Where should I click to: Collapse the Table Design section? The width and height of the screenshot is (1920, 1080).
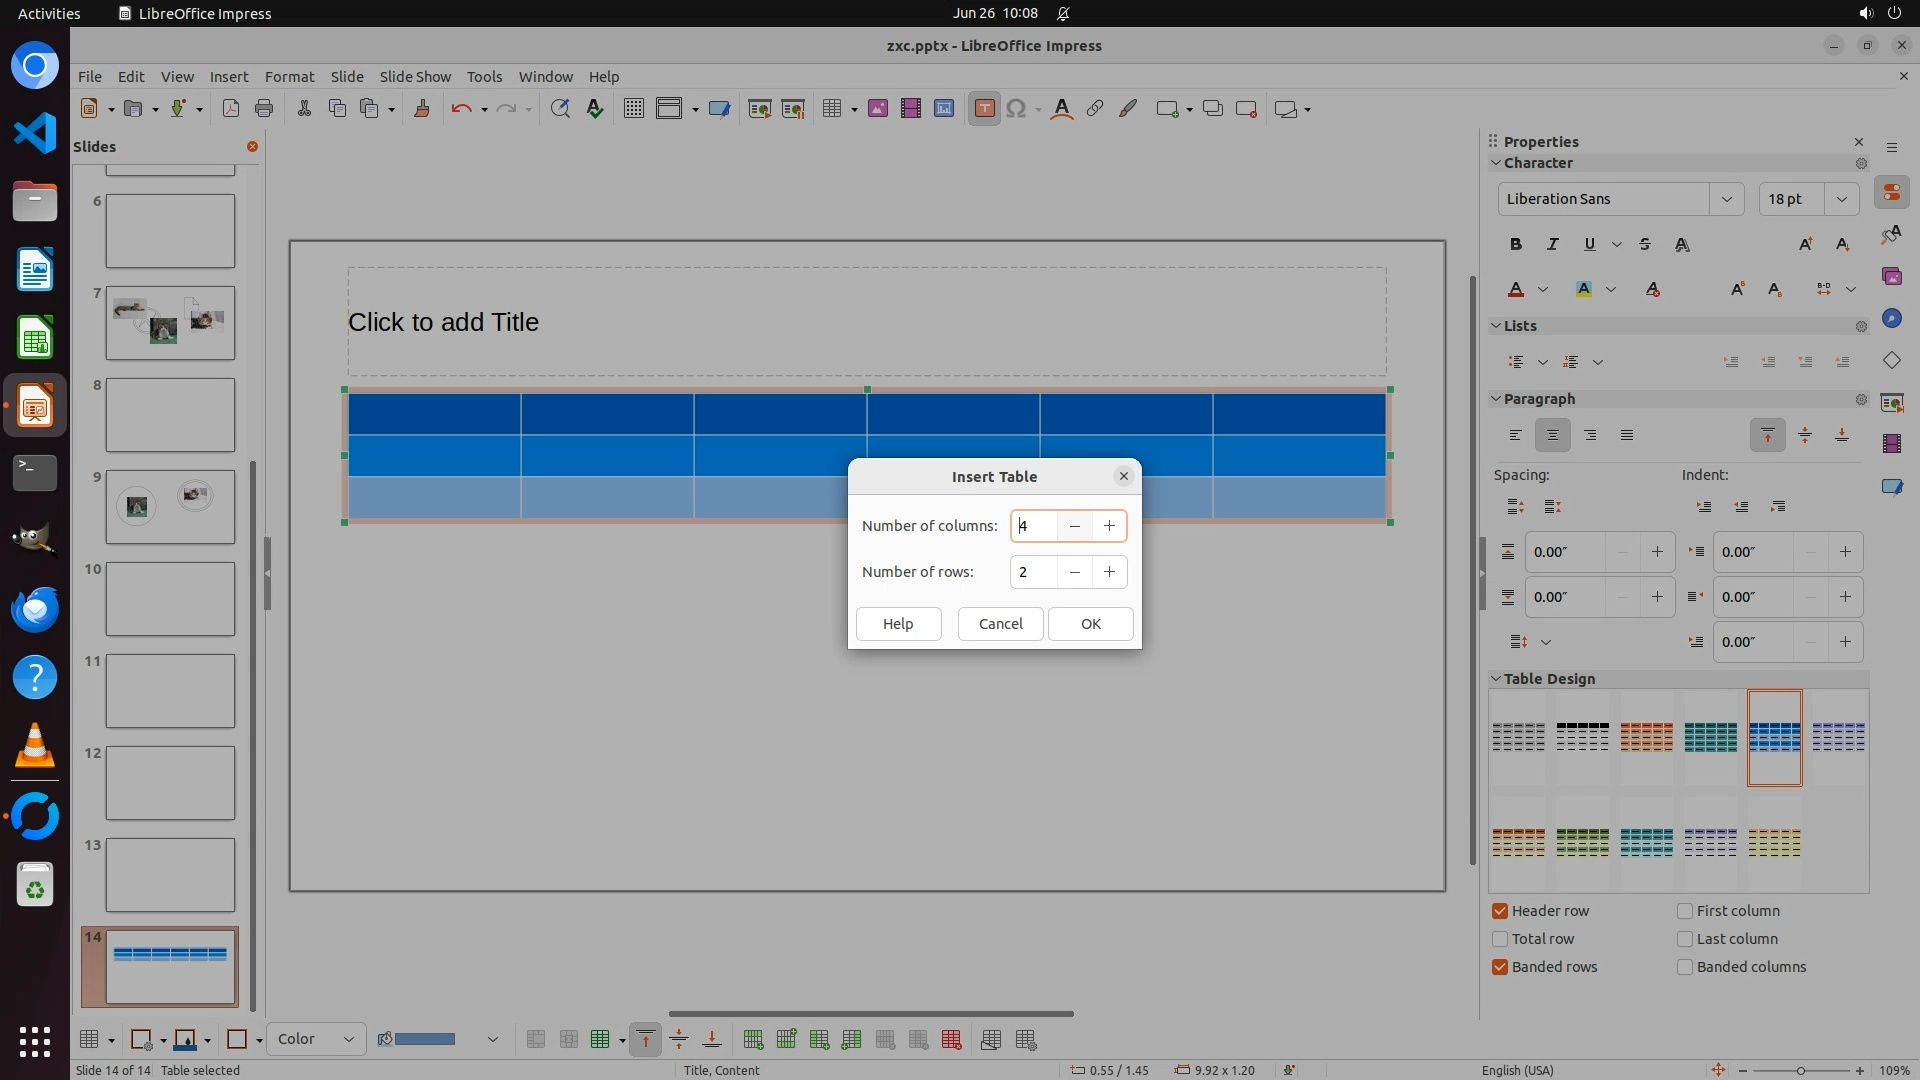pos(1496,679)
